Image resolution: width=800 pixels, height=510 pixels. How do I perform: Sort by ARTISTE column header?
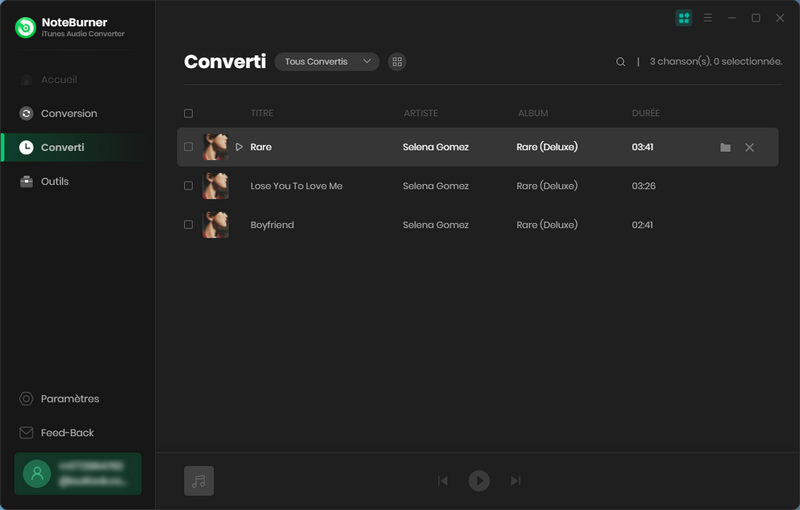pyautogui.click(x=421, y=113)
